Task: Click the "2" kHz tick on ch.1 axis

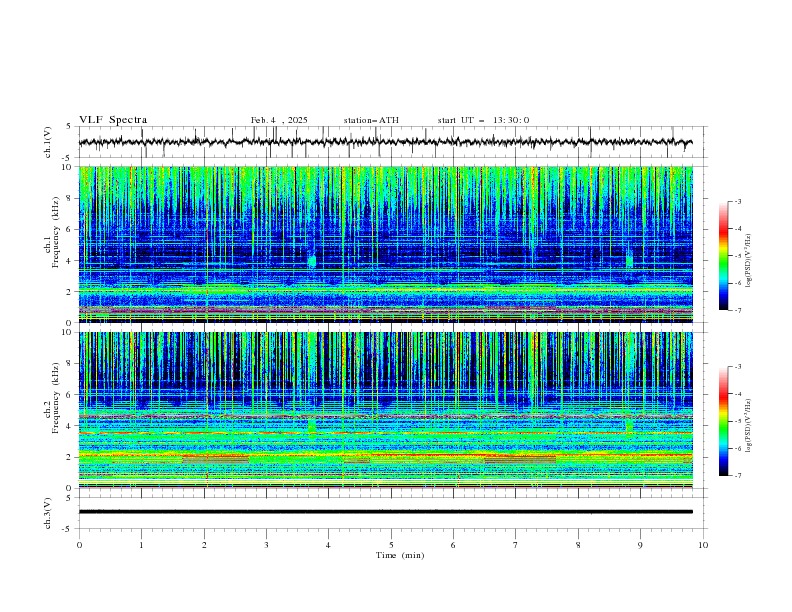Action: 70,292
